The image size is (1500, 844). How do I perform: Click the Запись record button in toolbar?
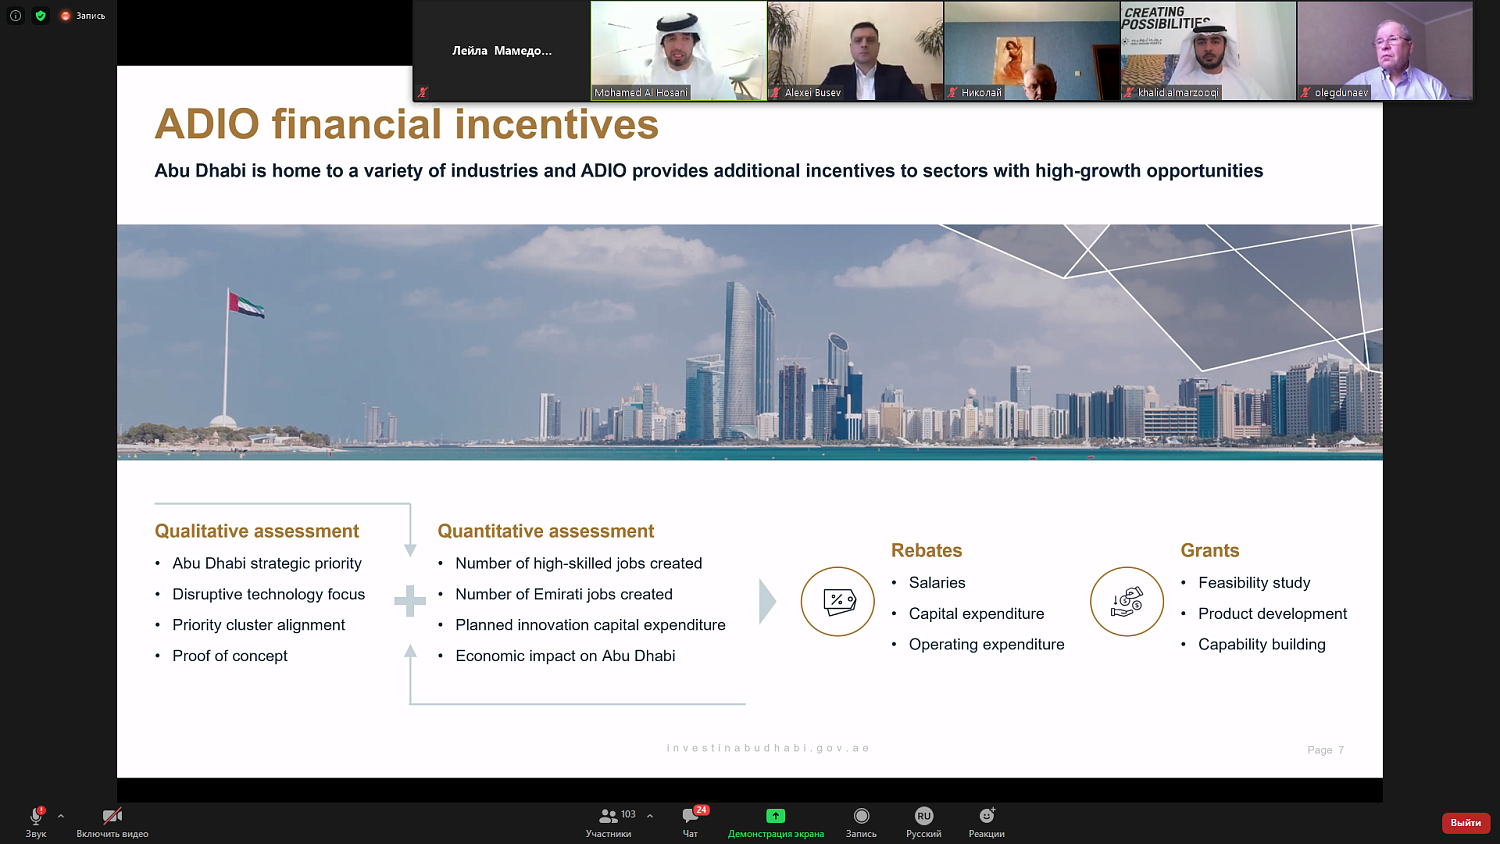pyautogui.click(x=861, y=822)
